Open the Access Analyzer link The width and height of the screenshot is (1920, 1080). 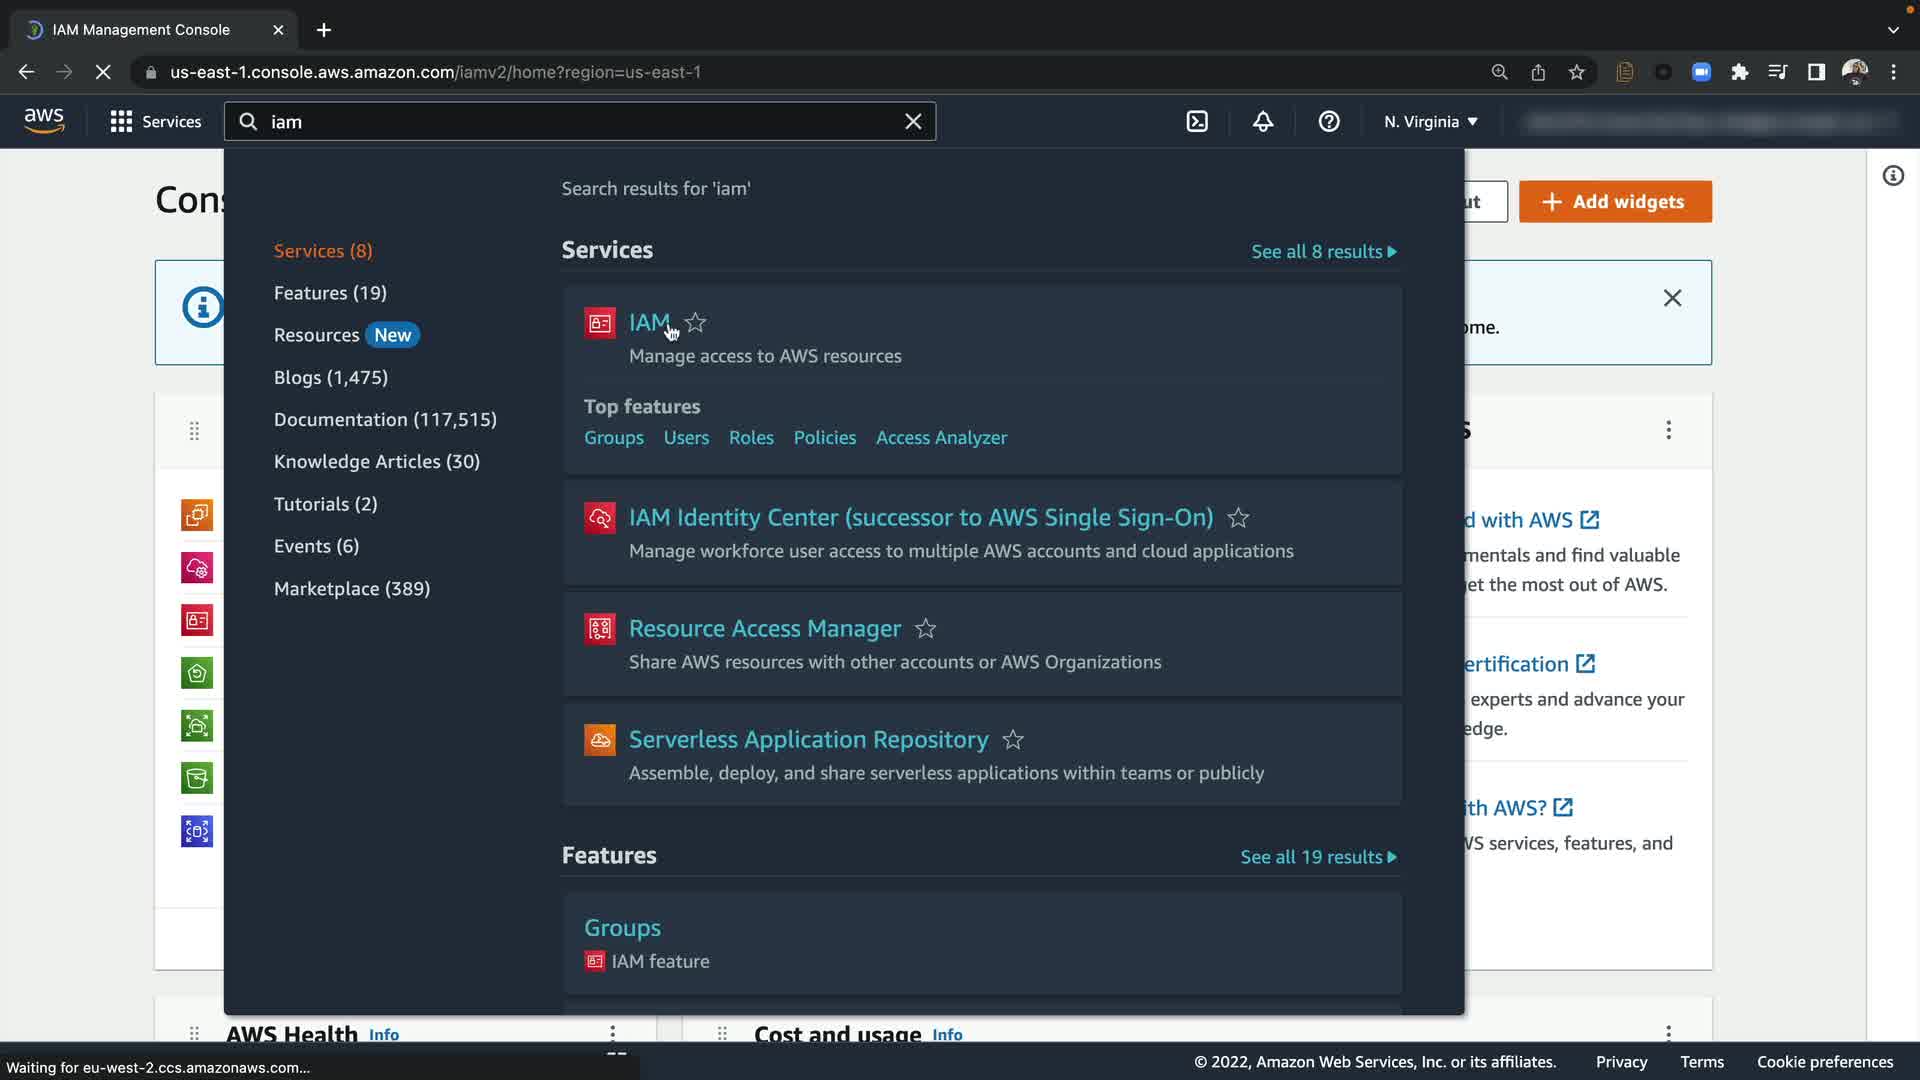pos(941,438)
